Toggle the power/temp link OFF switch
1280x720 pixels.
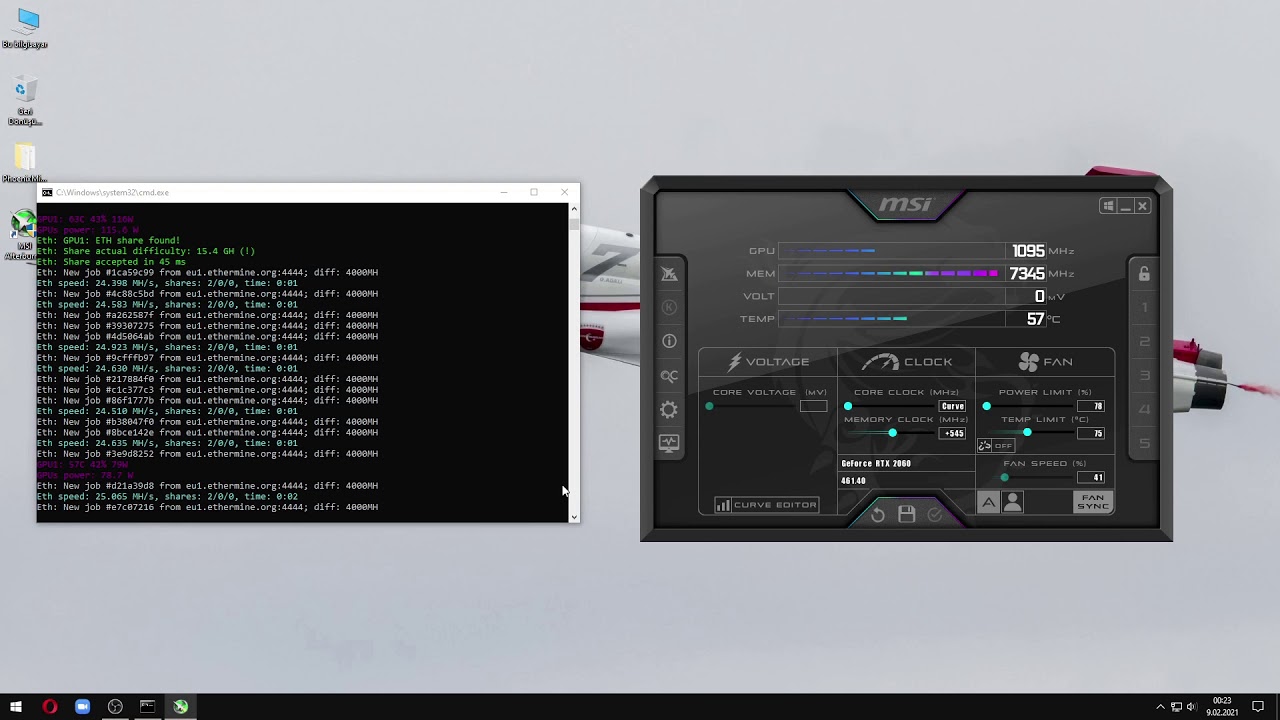pyautogui.click(x=996, y=446)
